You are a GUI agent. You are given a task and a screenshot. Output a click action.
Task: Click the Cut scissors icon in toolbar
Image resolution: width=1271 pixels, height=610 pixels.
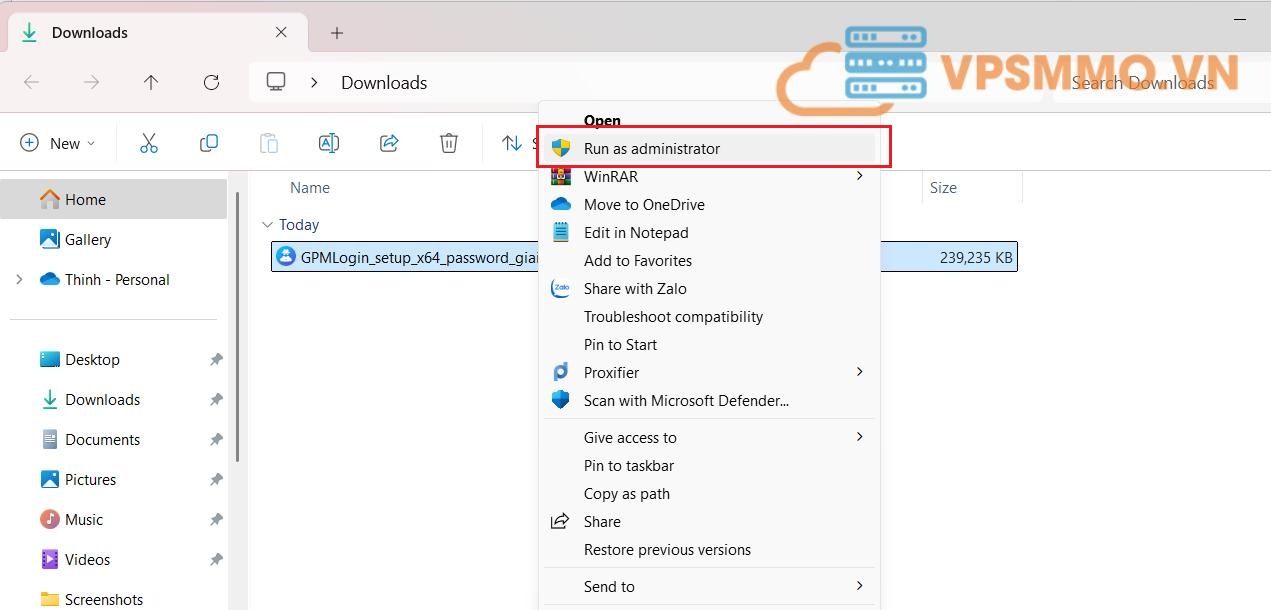coord(149,143)
